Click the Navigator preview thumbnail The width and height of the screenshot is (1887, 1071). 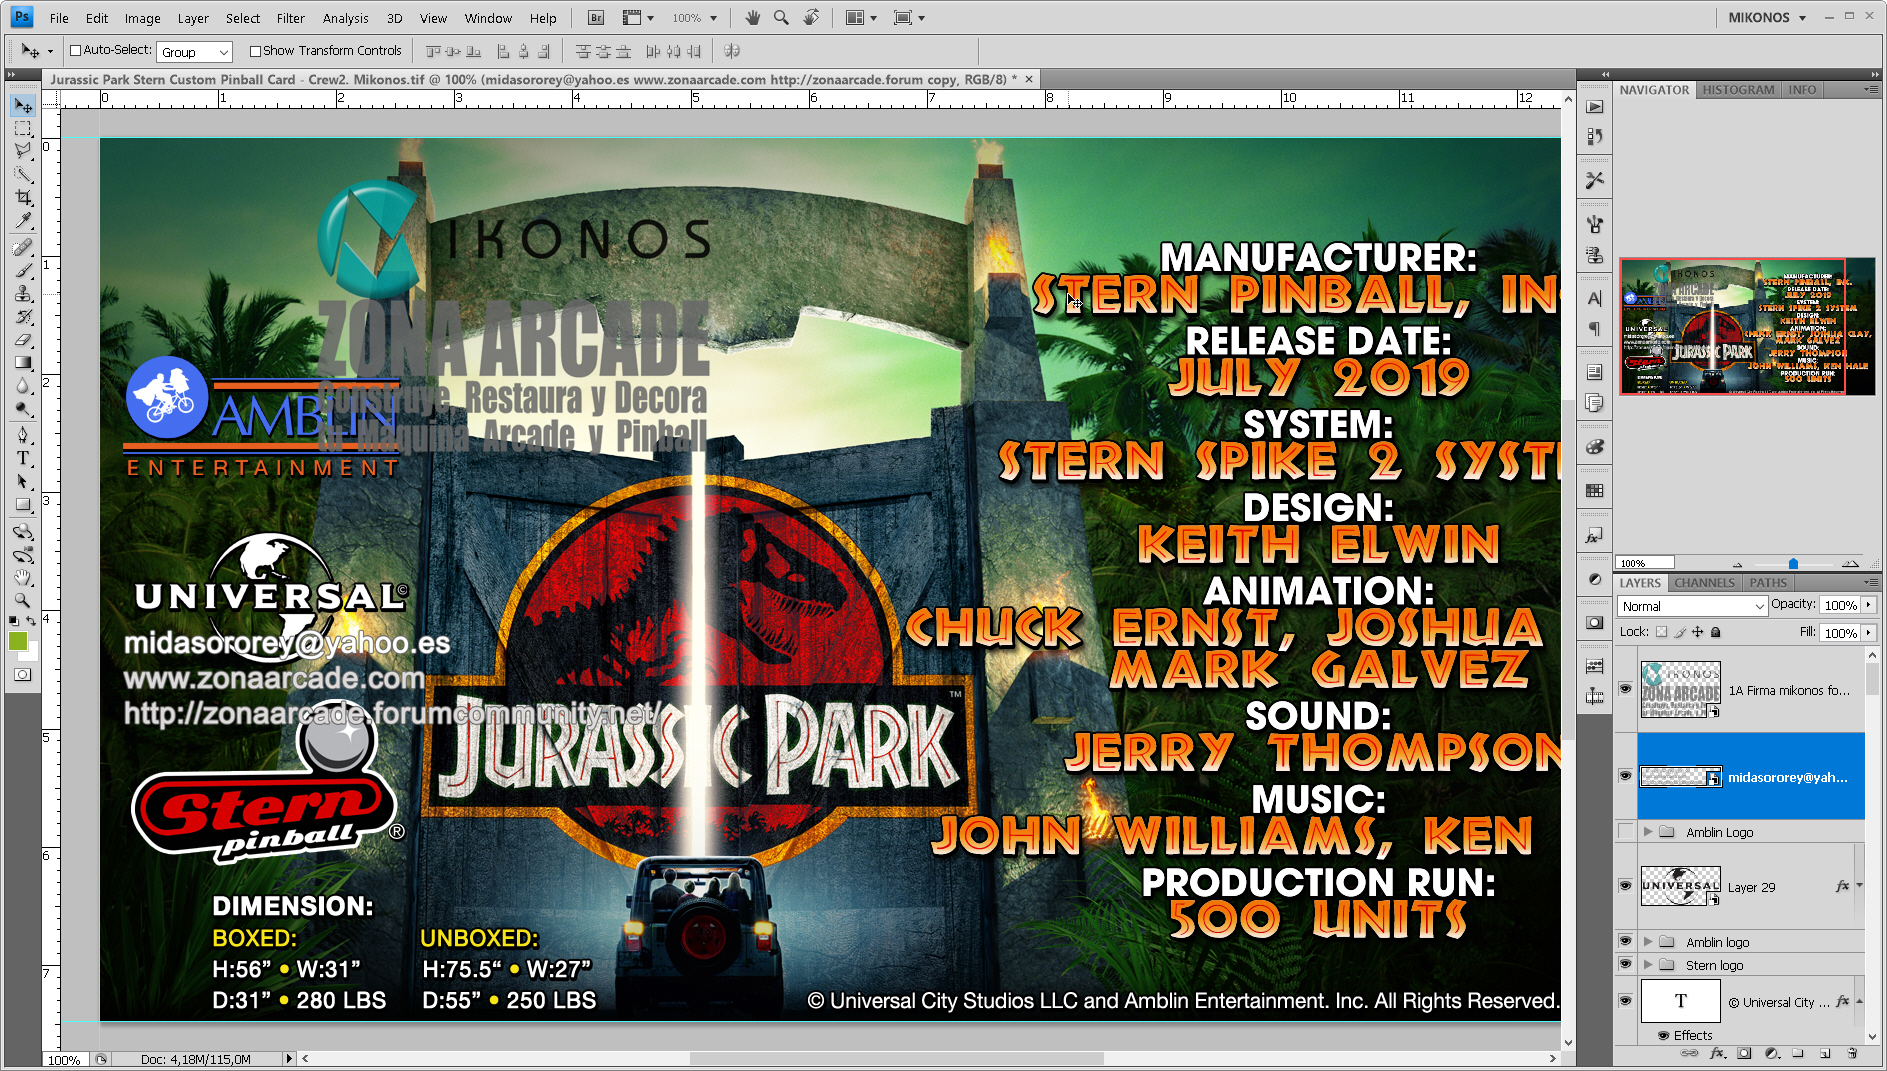(1747, 327)
